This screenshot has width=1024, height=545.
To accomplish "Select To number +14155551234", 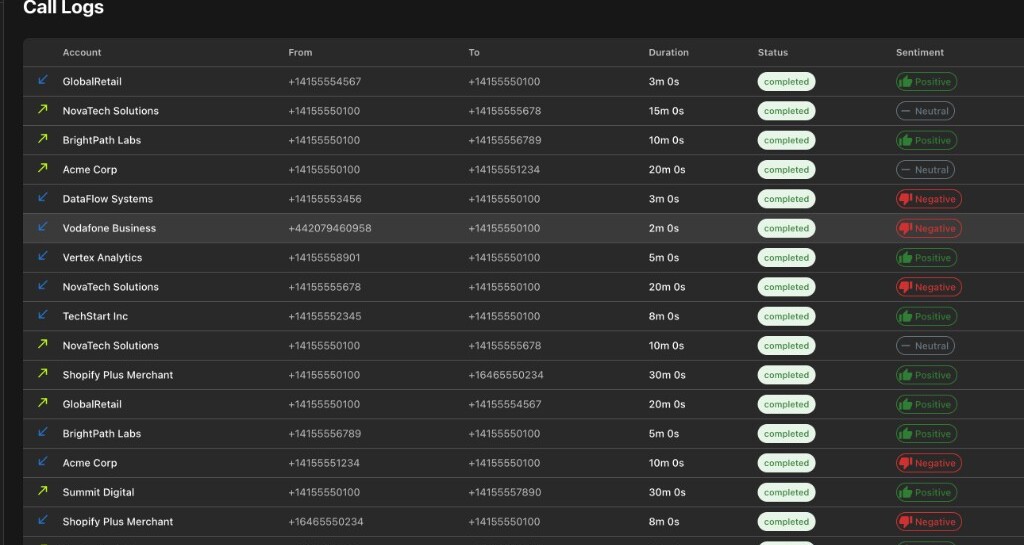I will 504,170.
